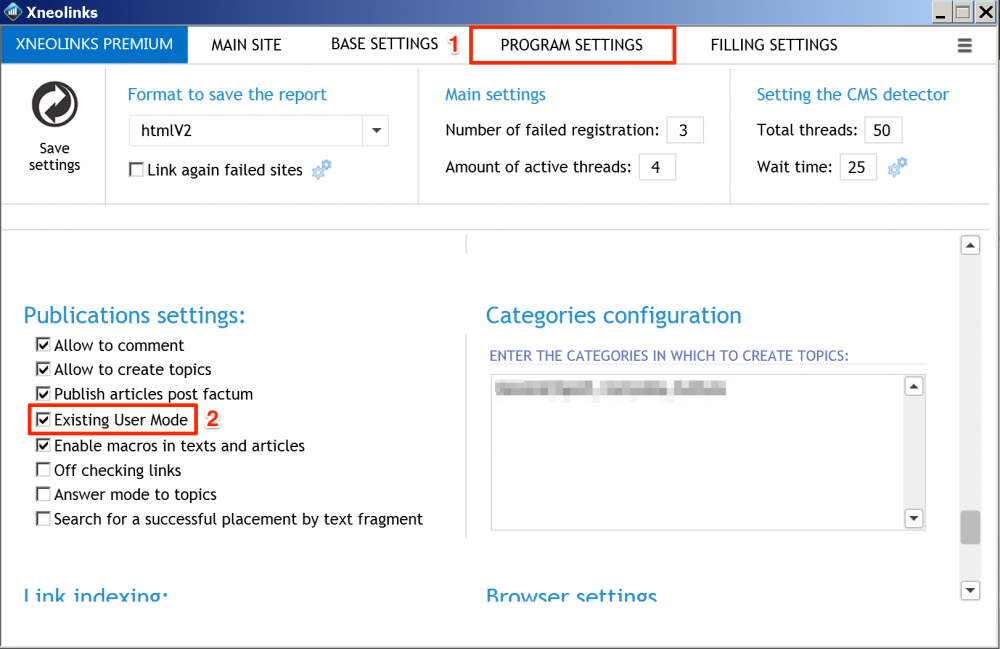1000x649 pixels.
Task: Click the Format to save the report heading
Action: click(227, 94)
